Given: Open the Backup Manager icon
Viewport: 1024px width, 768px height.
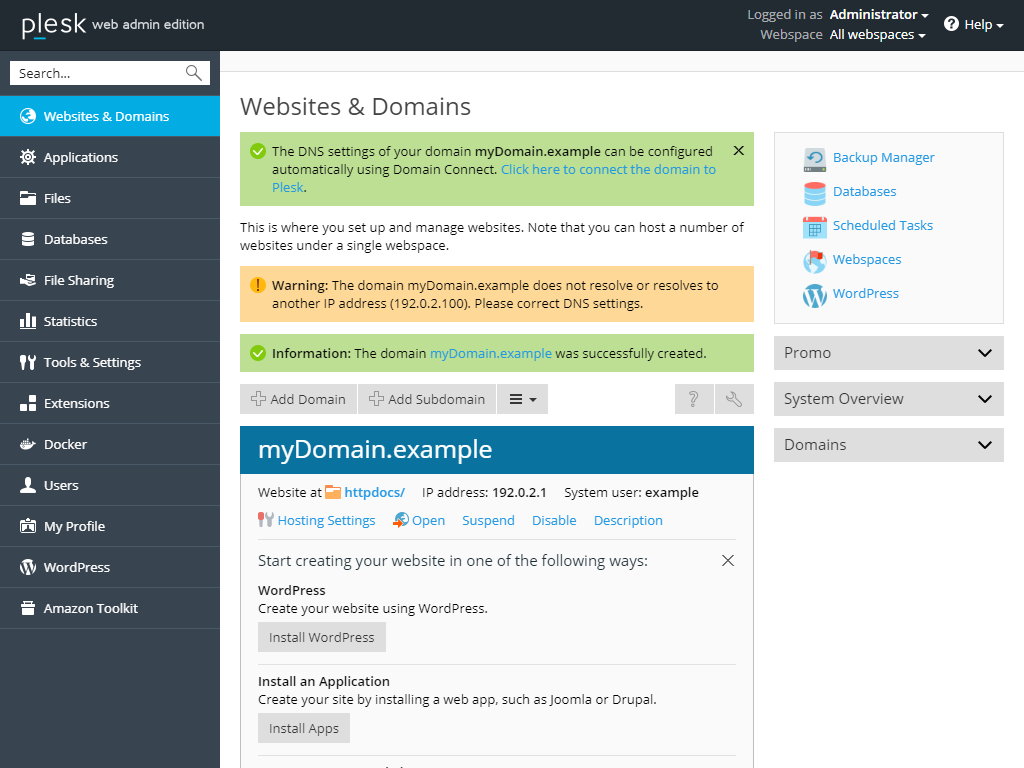Looking at the screenshot, I should (814, 158).
